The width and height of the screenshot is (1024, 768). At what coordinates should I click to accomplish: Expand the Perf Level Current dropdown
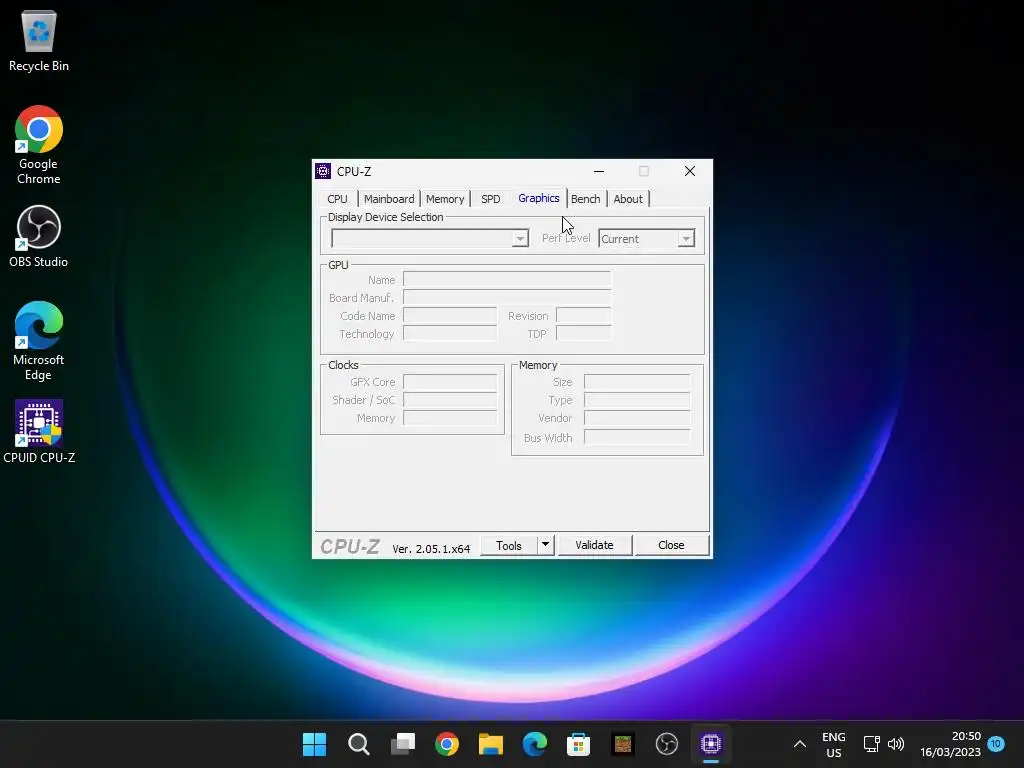[x=686, y=239]
